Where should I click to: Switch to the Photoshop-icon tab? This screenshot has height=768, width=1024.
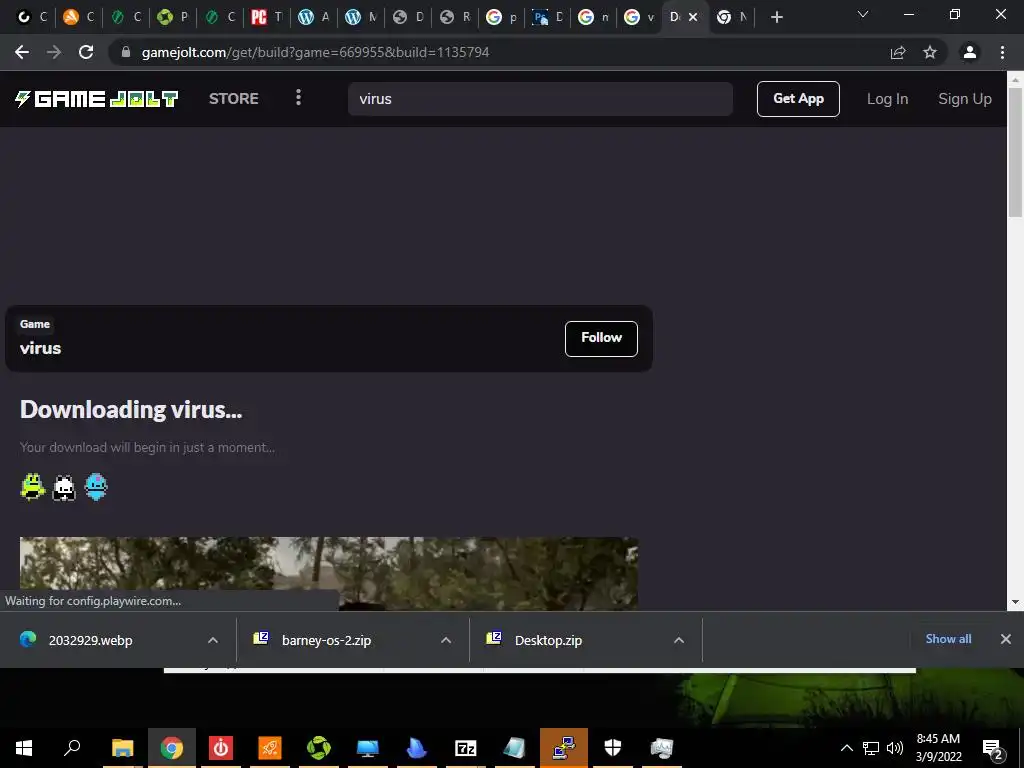[547, 17]
